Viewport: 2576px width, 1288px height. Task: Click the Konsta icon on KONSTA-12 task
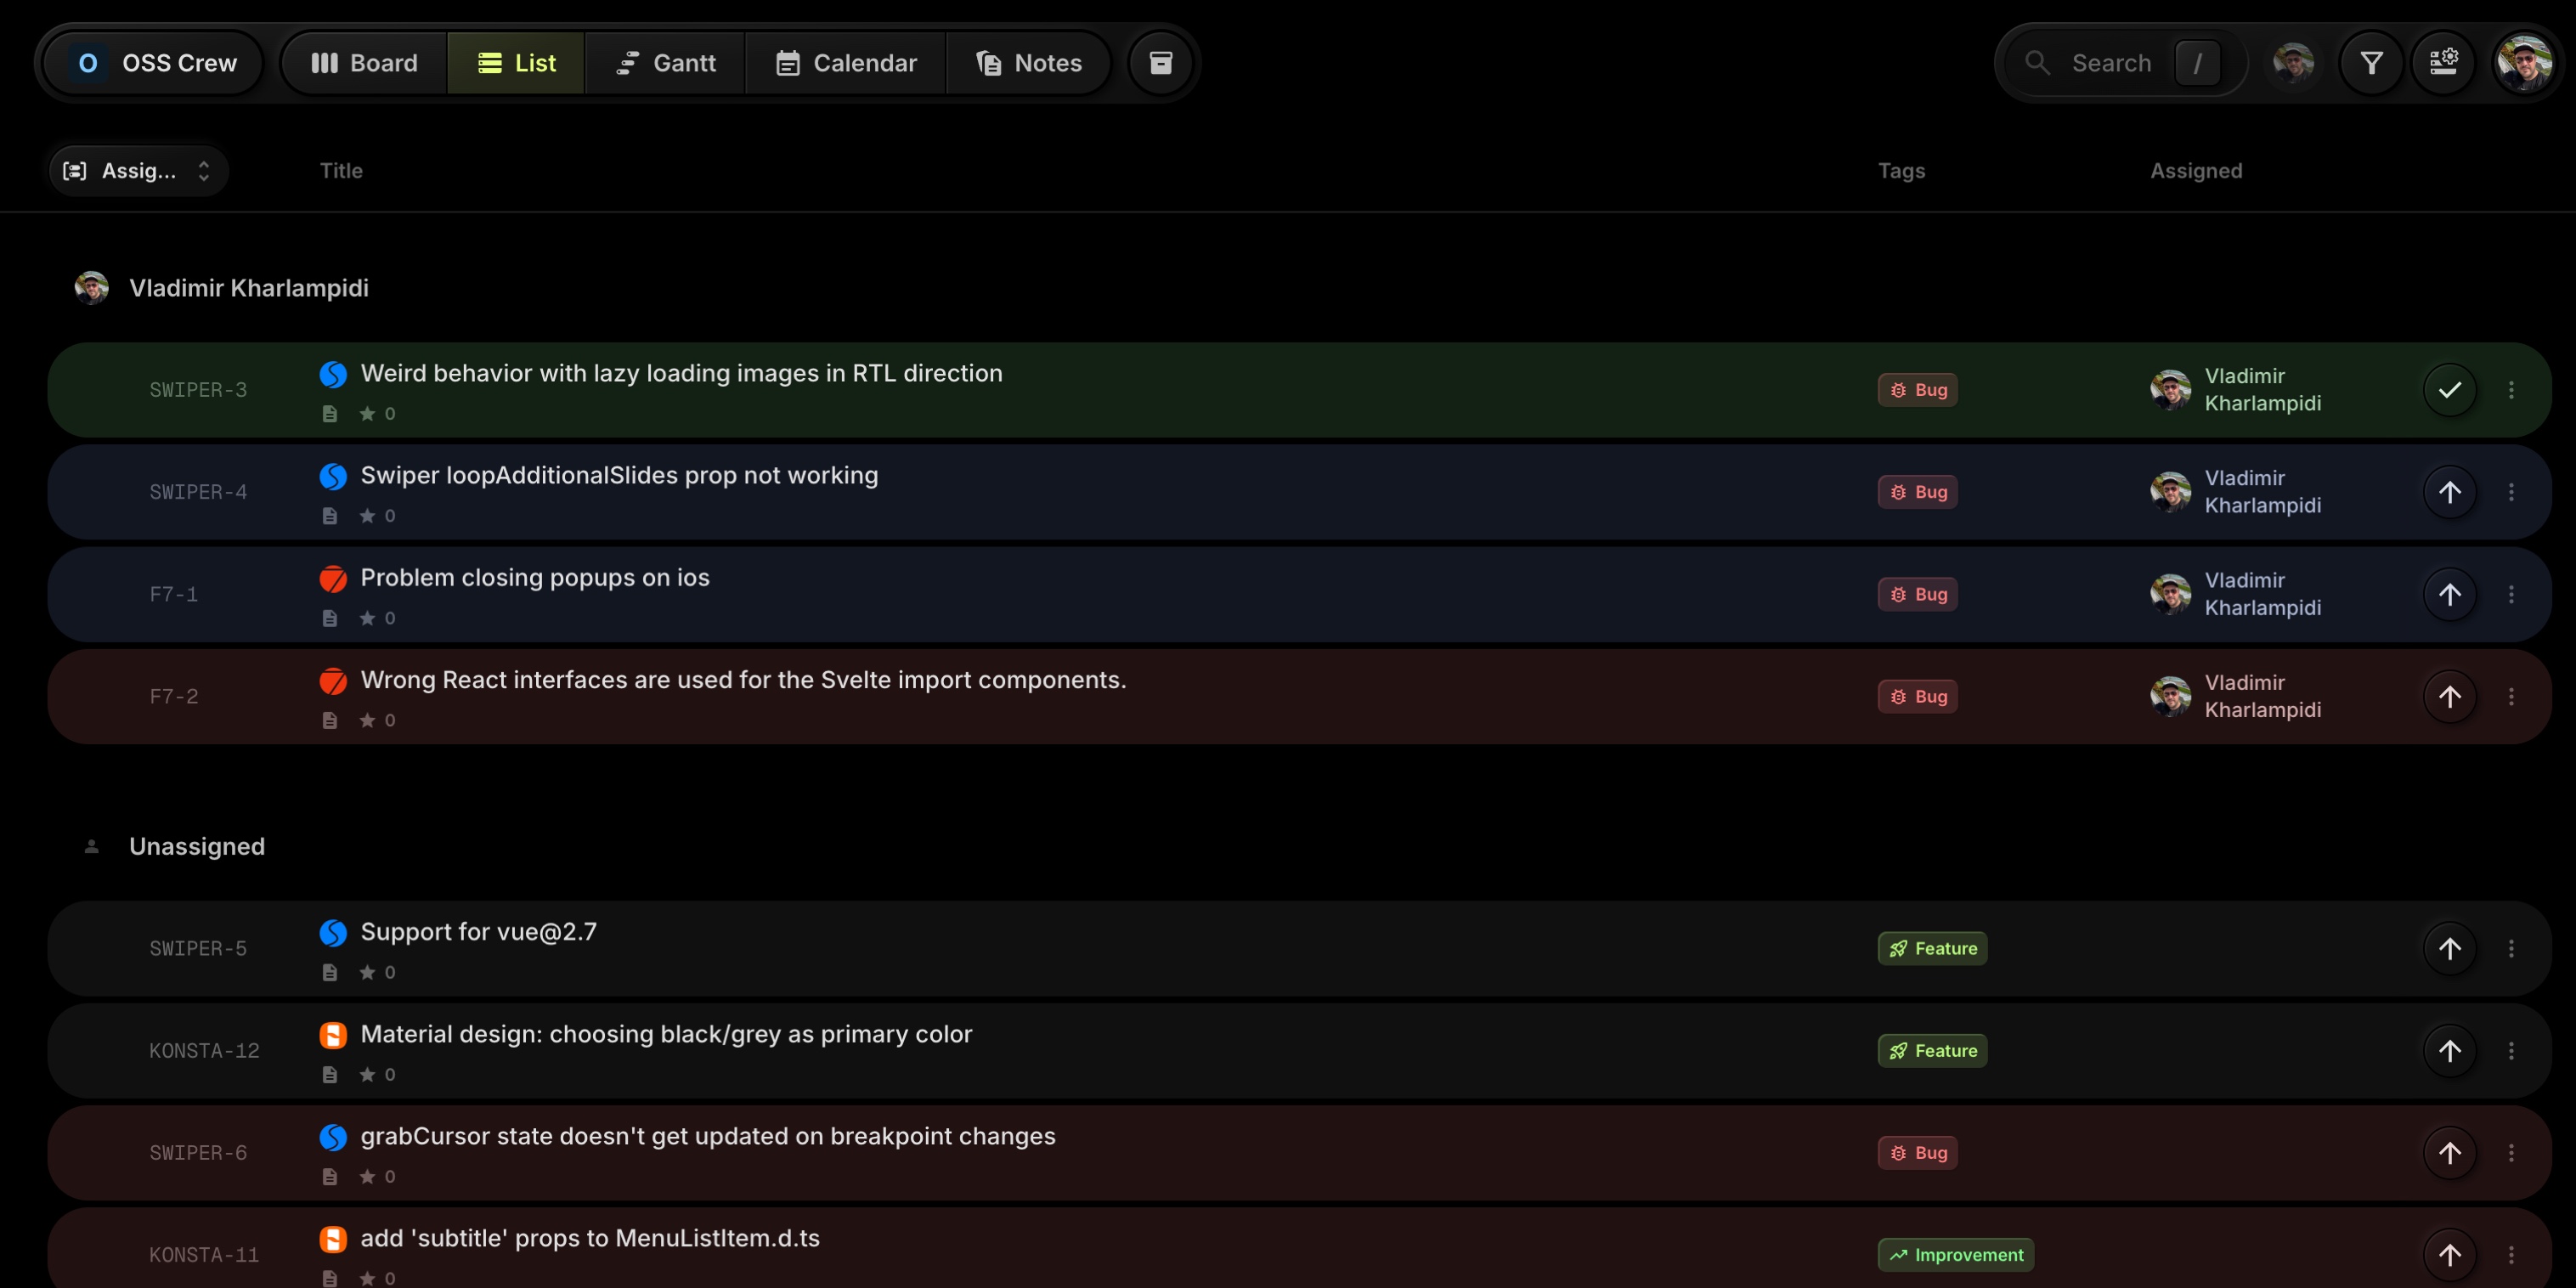[x=333, y=1036]
